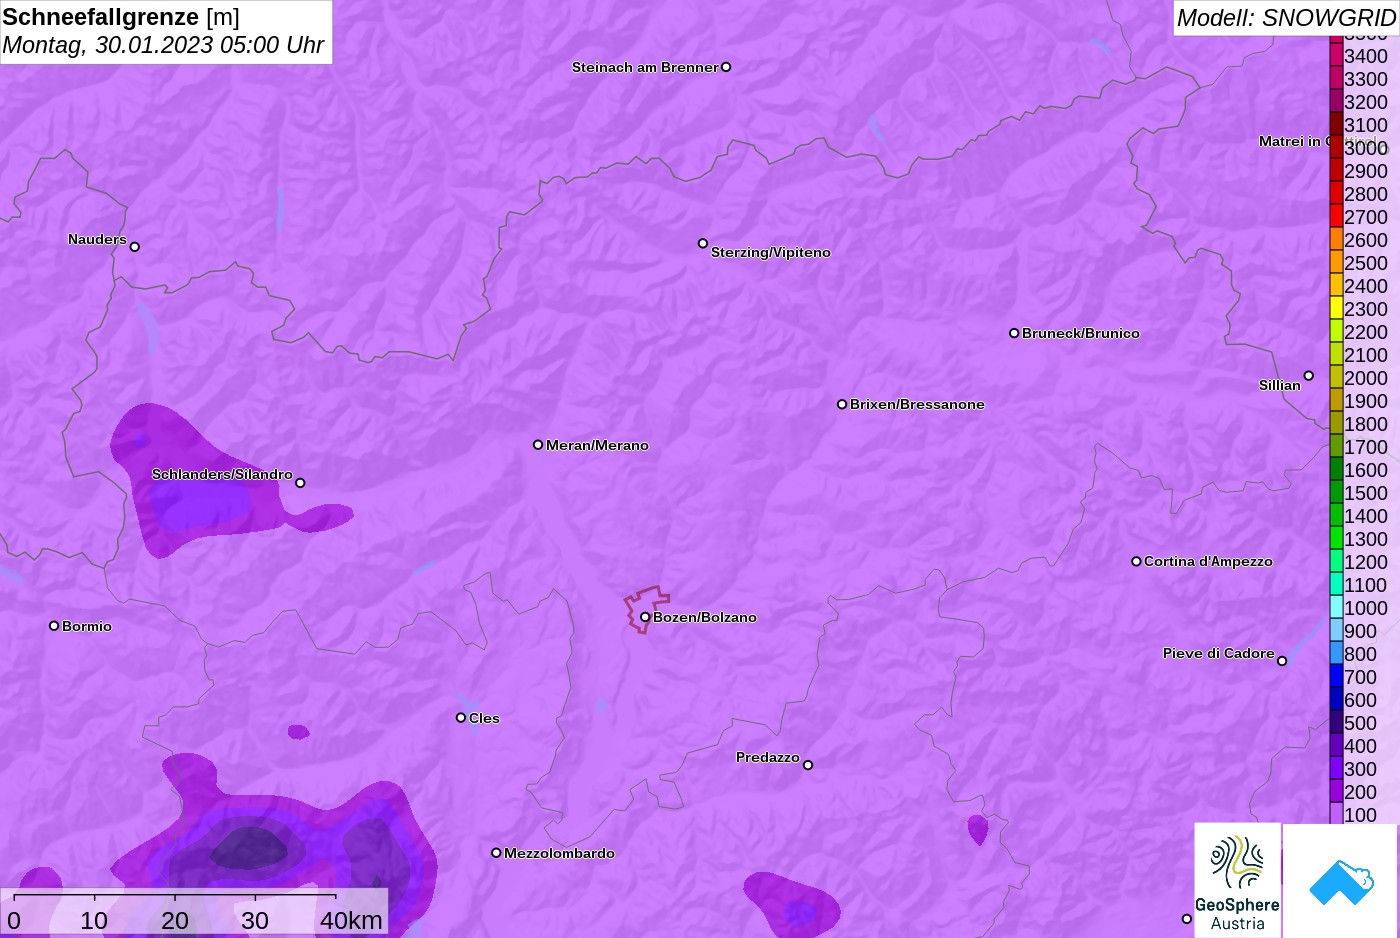Click the '100' legend value
This screenshot has height=938, width=1400.
coord(1361,815)
